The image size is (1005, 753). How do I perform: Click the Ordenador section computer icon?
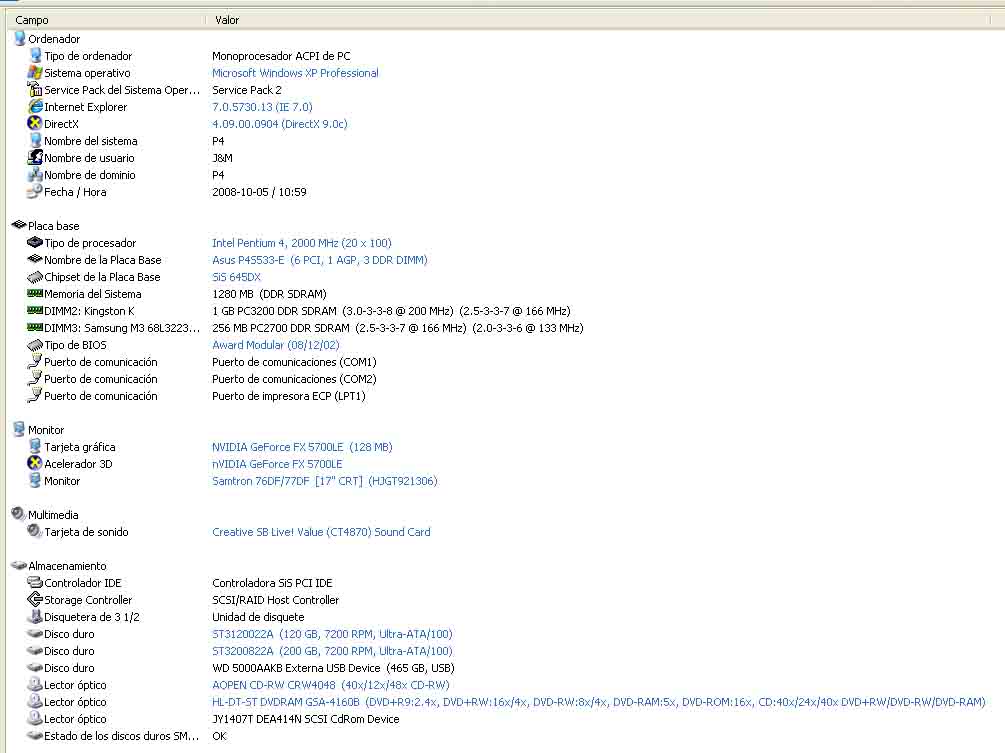pos(19,38)
